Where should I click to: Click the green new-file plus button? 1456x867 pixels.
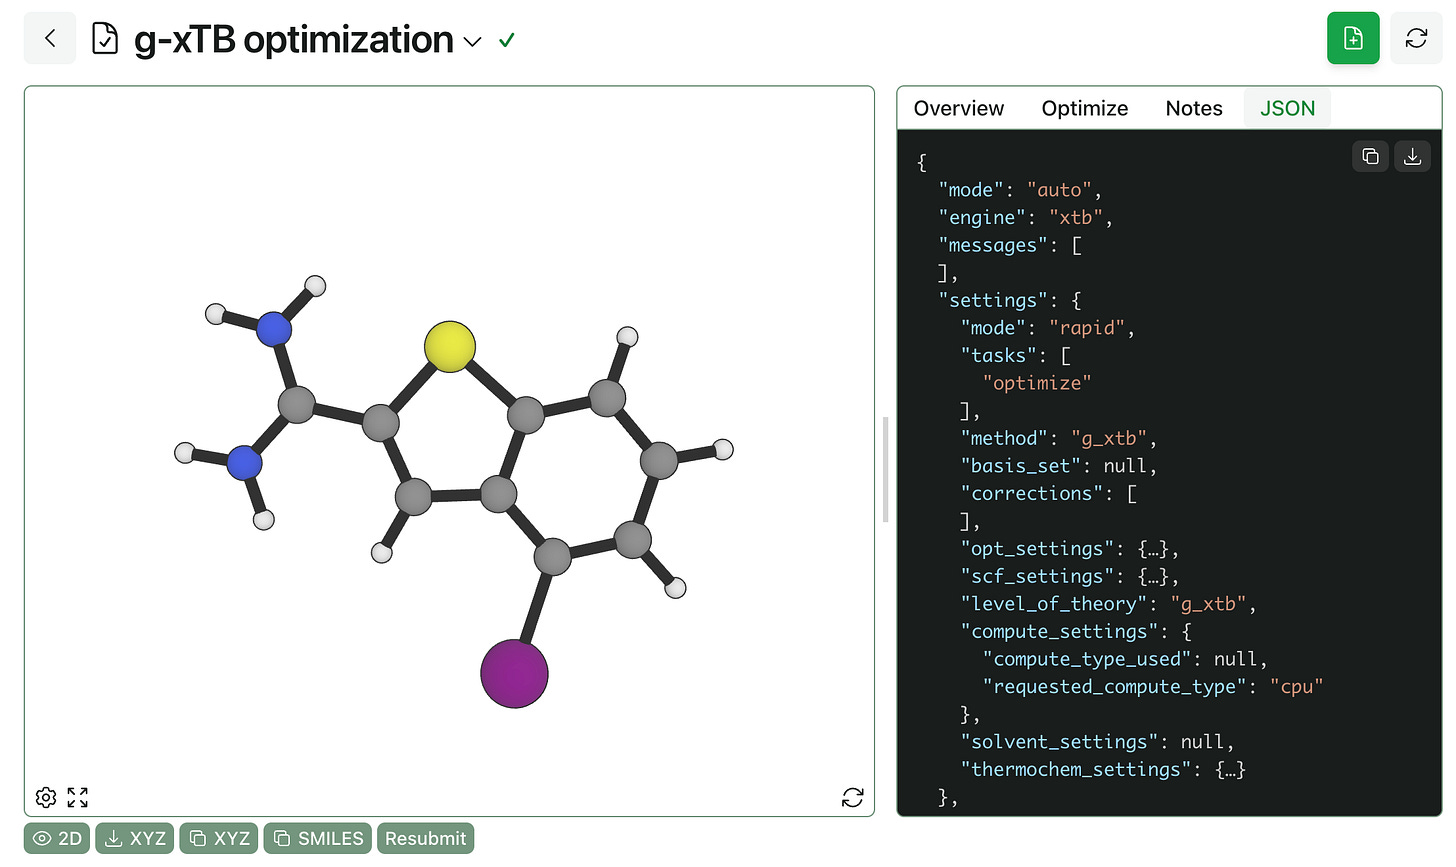[x=1353, y=38]
